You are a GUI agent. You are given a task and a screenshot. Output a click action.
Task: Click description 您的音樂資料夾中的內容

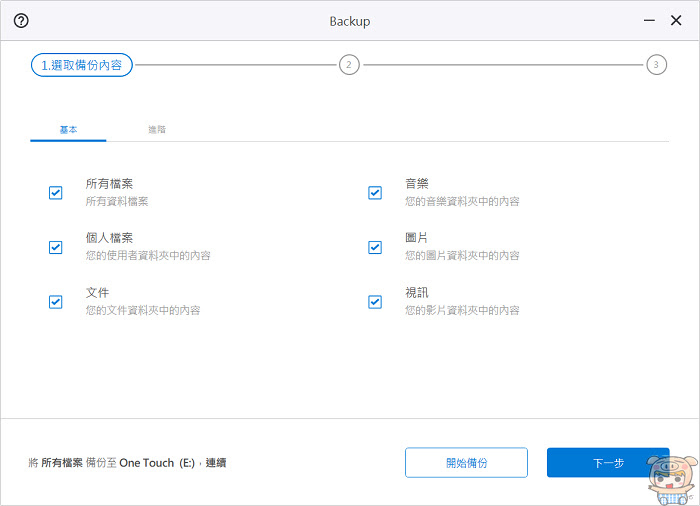coord(462,201)
